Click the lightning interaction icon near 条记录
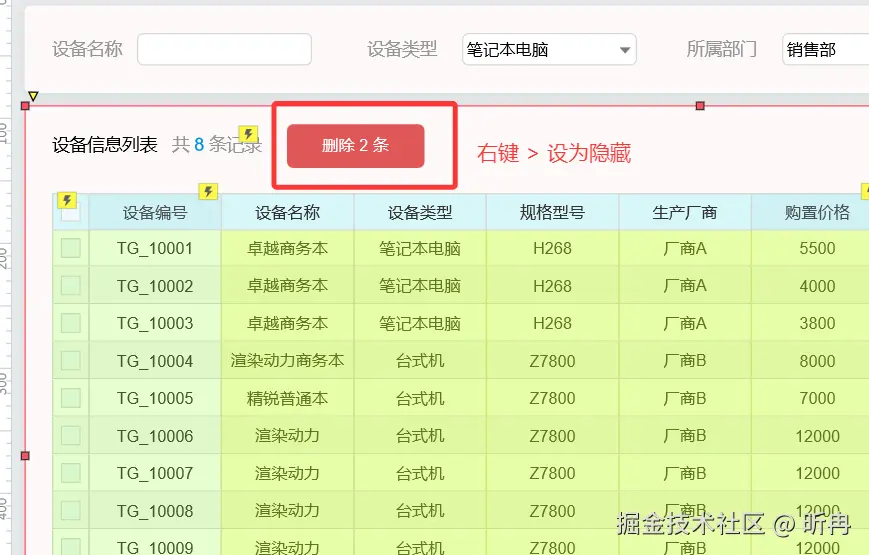 point(248,134)
